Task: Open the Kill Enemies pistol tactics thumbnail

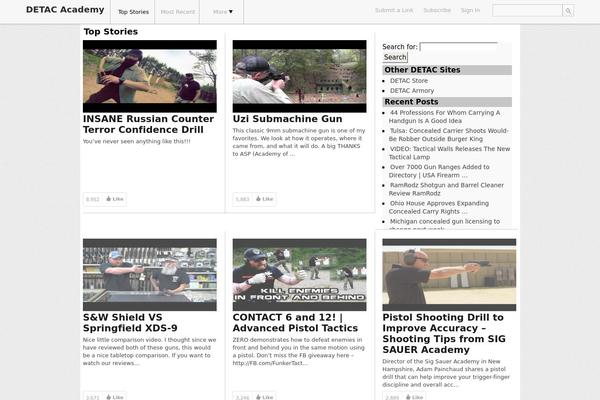Action: 299,275
